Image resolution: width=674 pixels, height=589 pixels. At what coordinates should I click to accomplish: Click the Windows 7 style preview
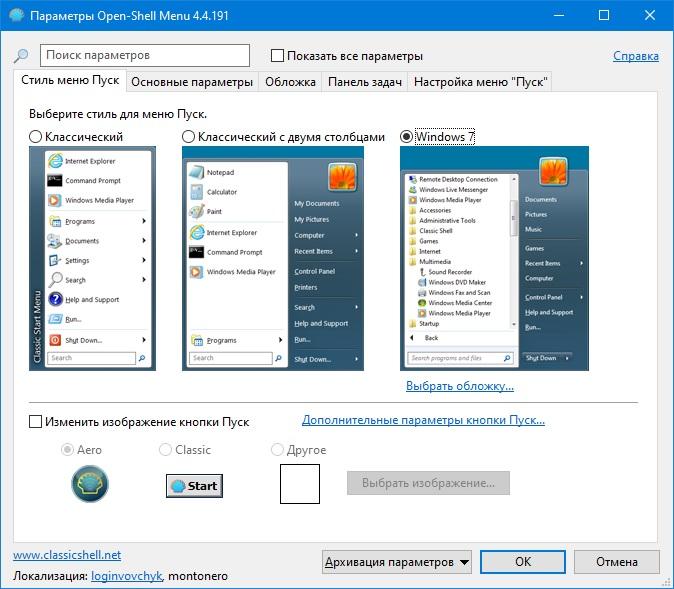(494, 258)
